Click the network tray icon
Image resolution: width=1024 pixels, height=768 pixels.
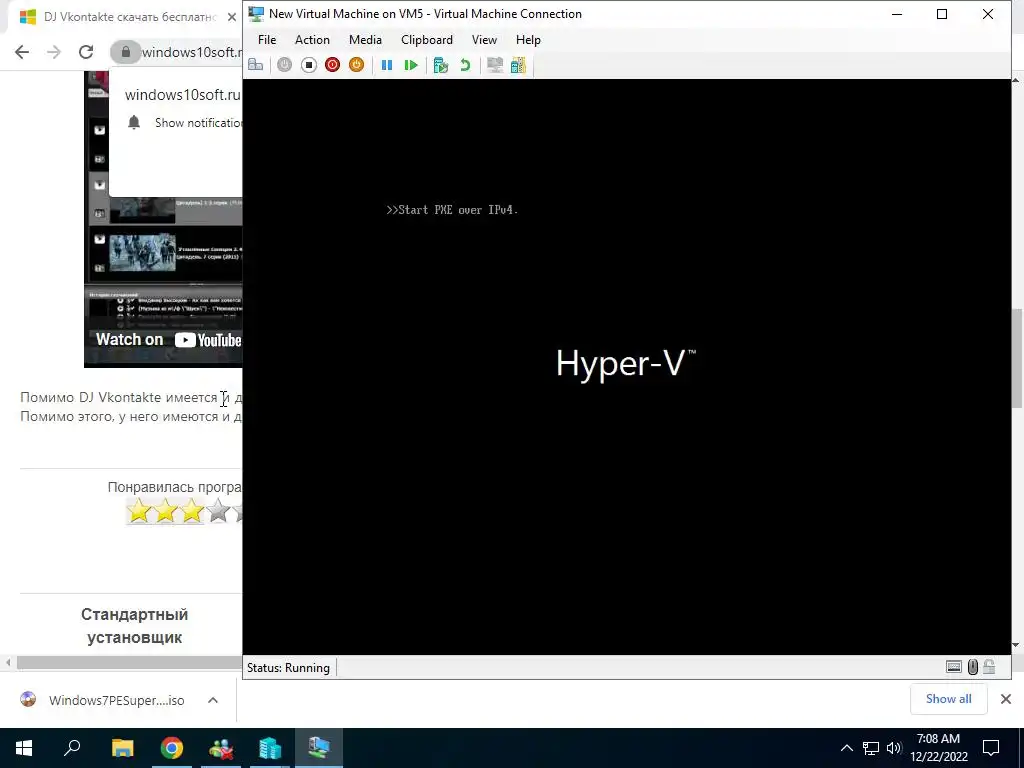(871, 748)
